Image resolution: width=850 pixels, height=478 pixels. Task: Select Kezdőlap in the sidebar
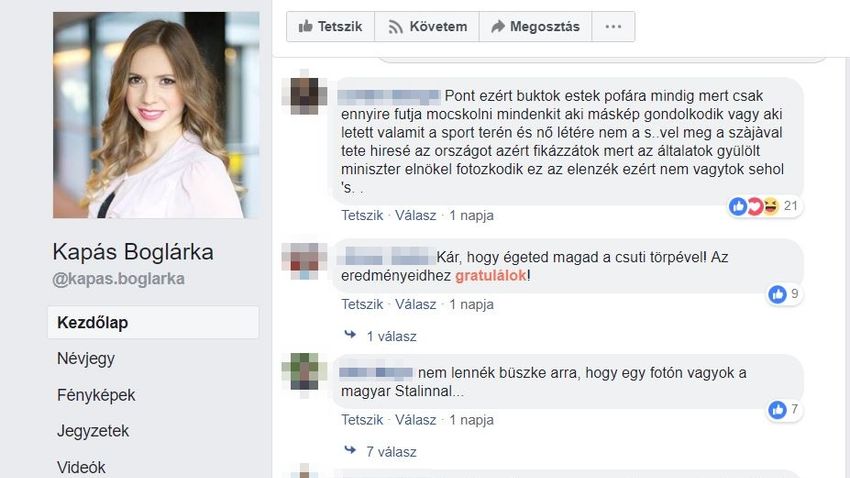[x=153, y=322]
